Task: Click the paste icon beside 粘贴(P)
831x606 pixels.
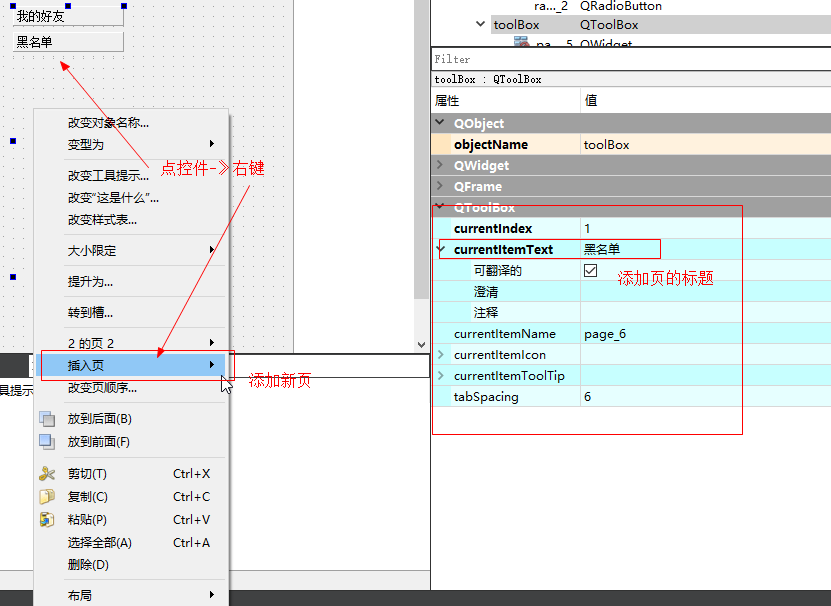Action: click(47, 520)
